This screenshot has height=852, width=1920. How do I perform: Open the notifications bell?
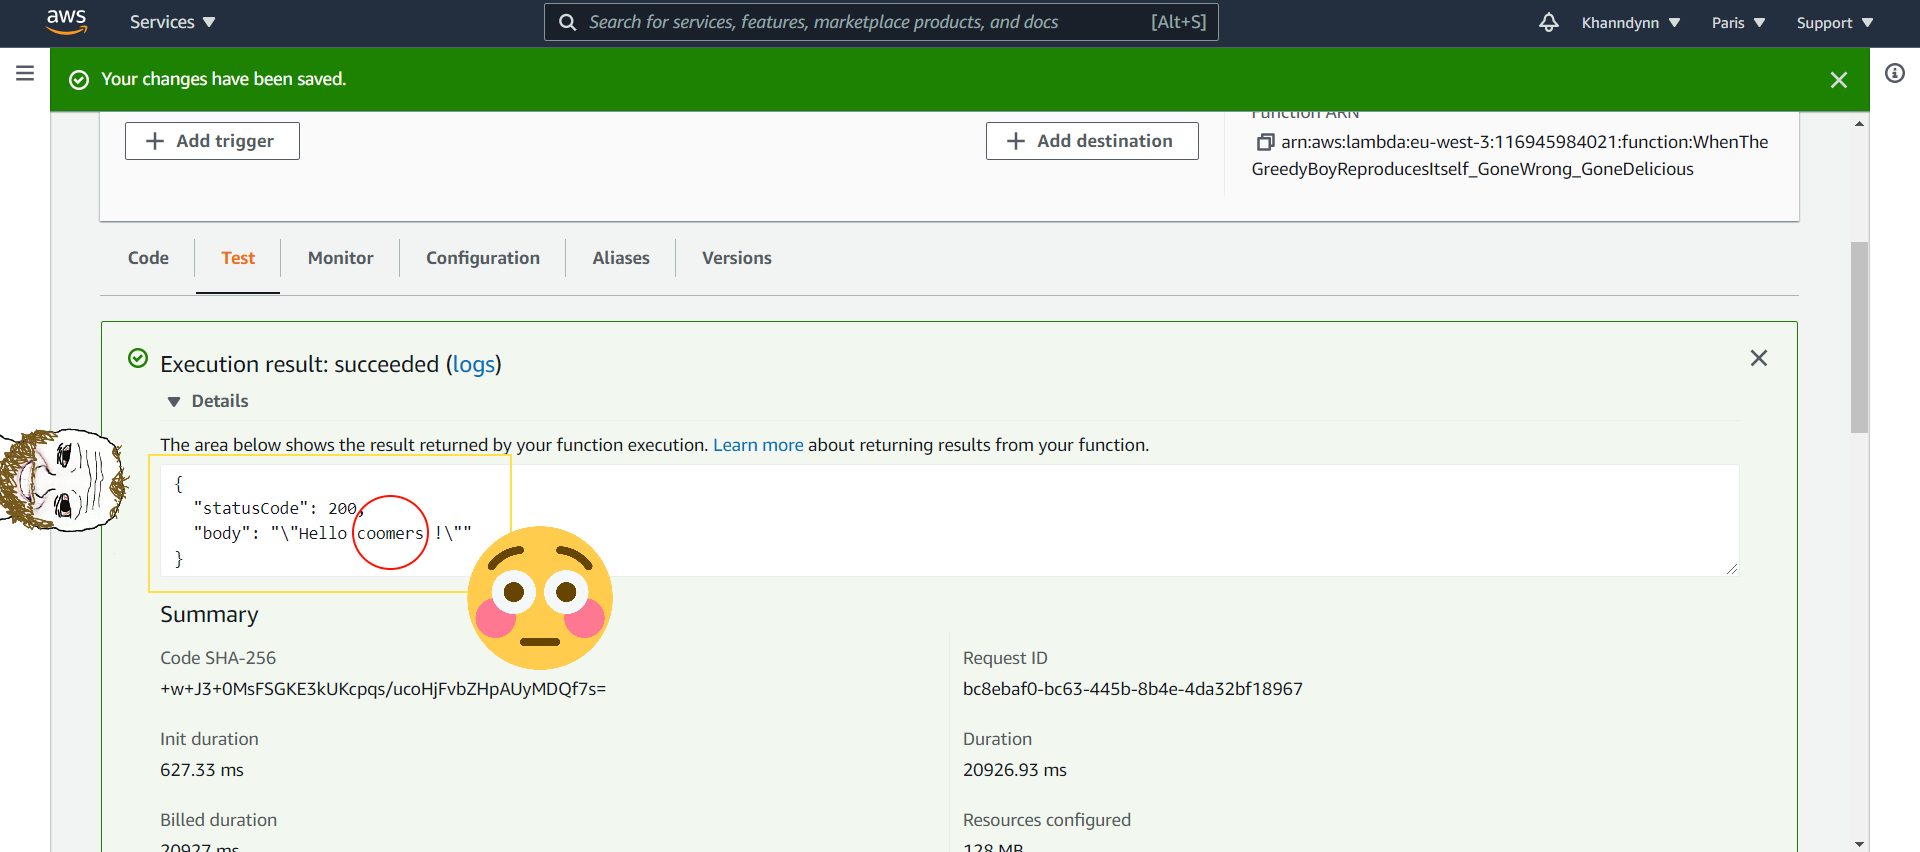coord(1548,22)
